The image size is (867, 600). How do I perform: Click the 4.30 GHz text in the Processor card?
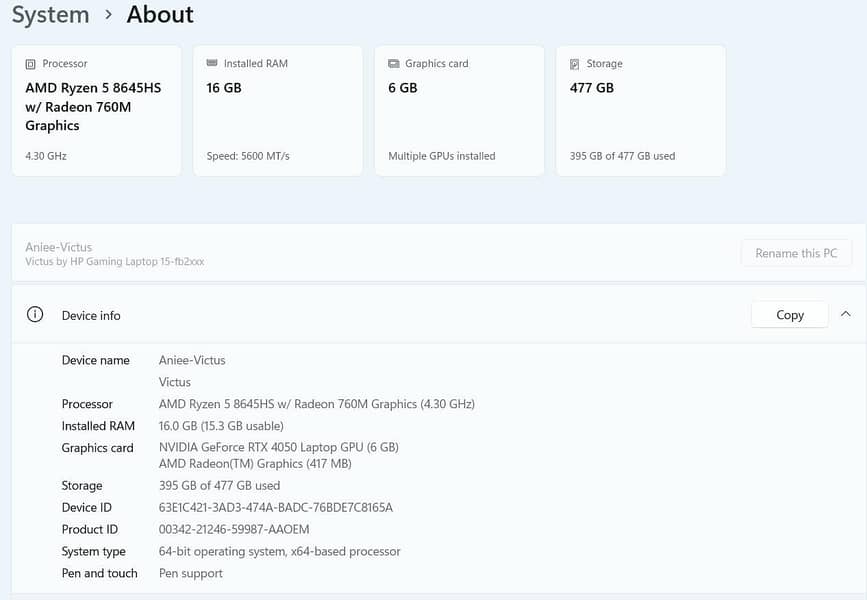point(46,156)
